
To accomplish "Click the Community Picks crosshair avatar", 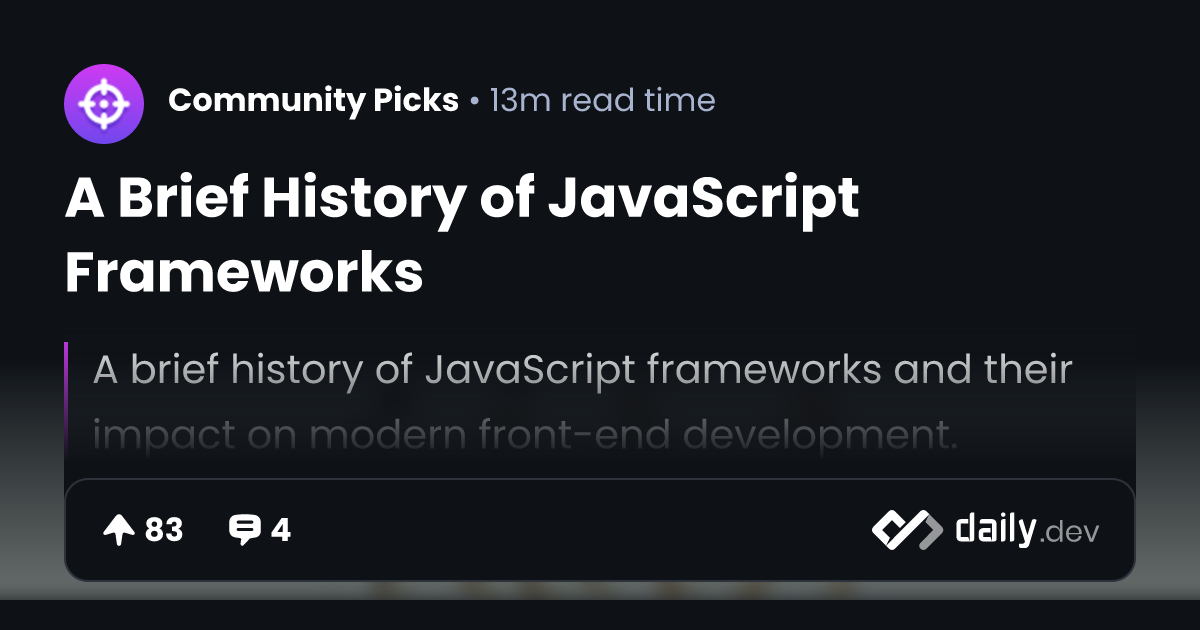I will (104, 101).
